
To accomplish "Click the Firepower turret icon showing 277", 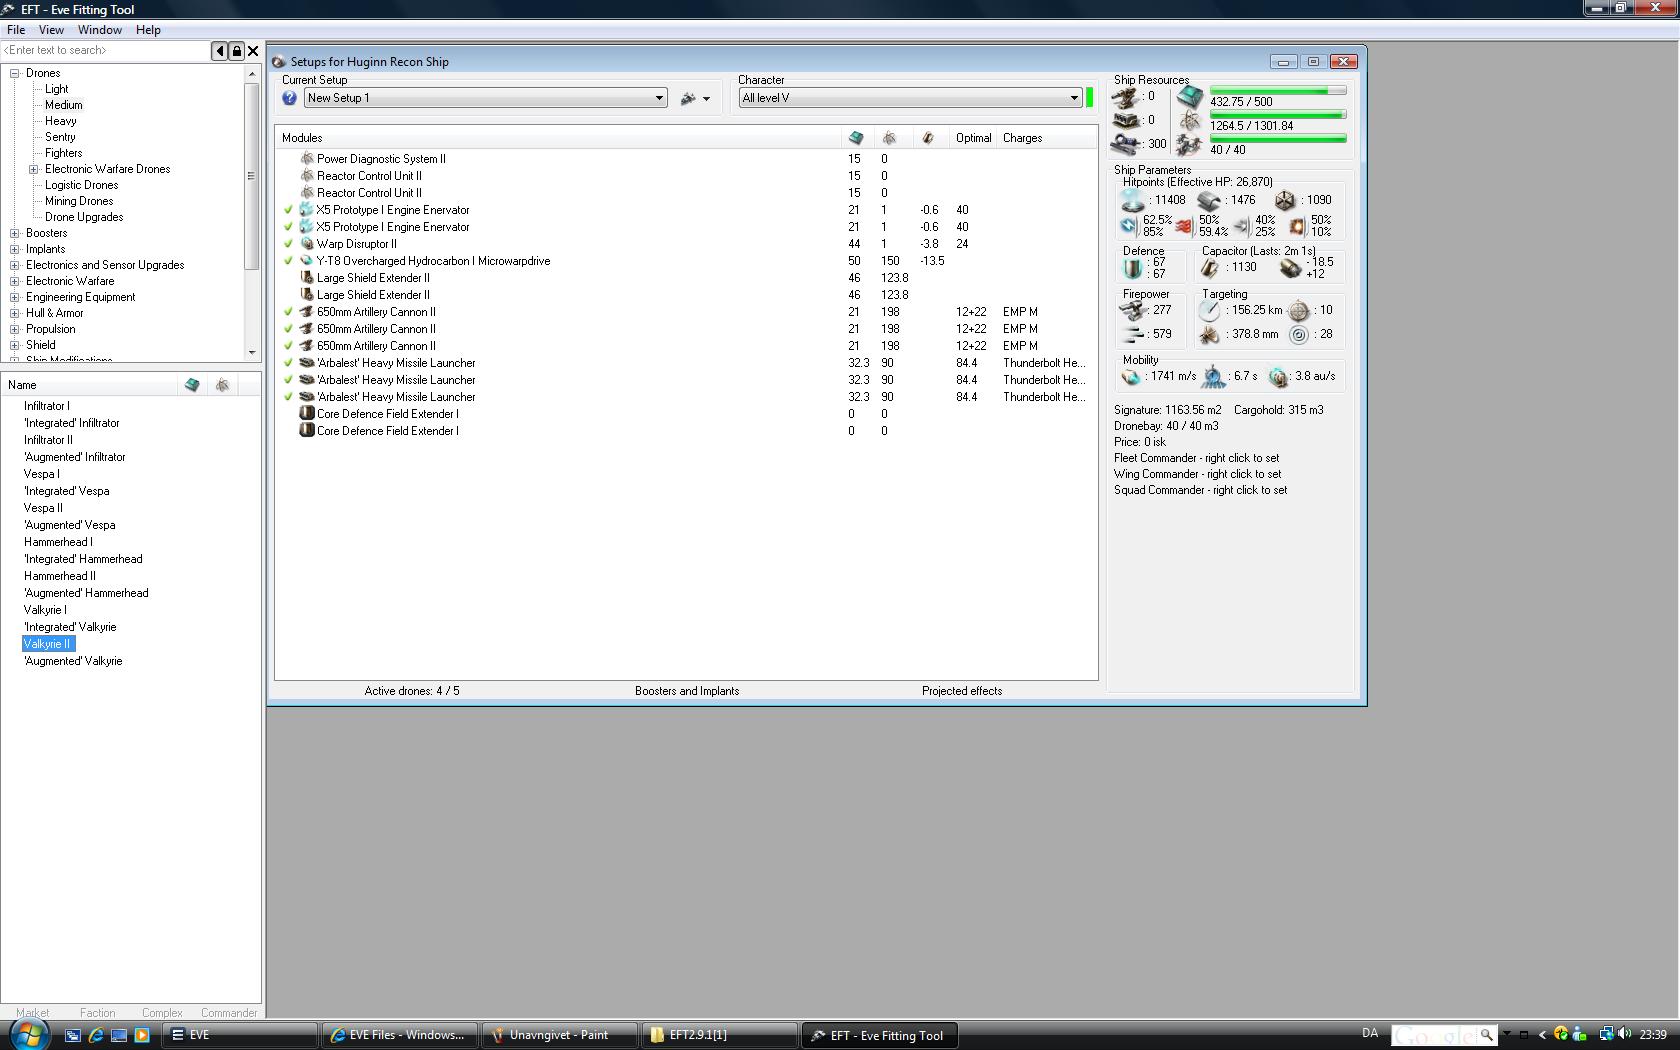I will point(1133,311).
